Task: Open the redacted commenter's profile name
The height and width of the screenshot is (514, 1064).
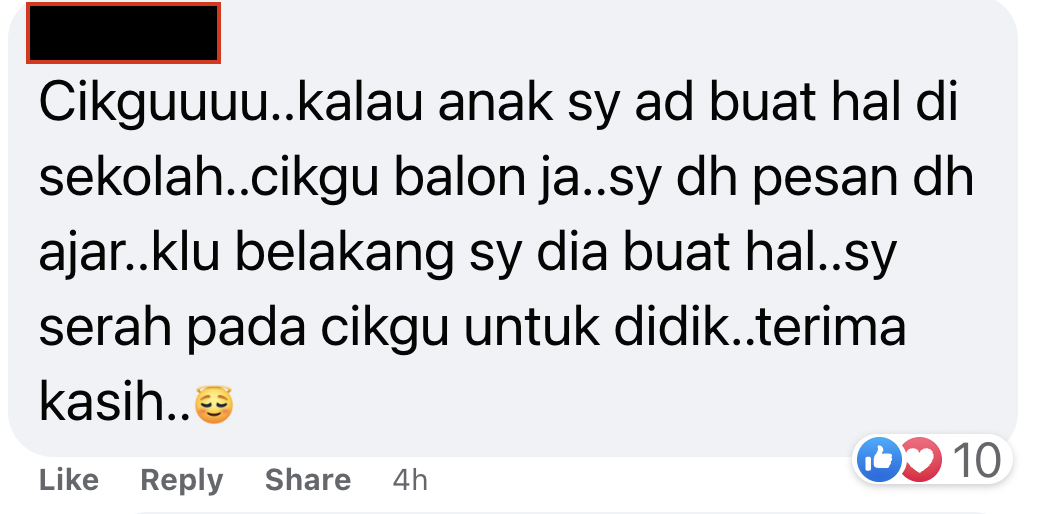Action: click(x=124, y=33)
